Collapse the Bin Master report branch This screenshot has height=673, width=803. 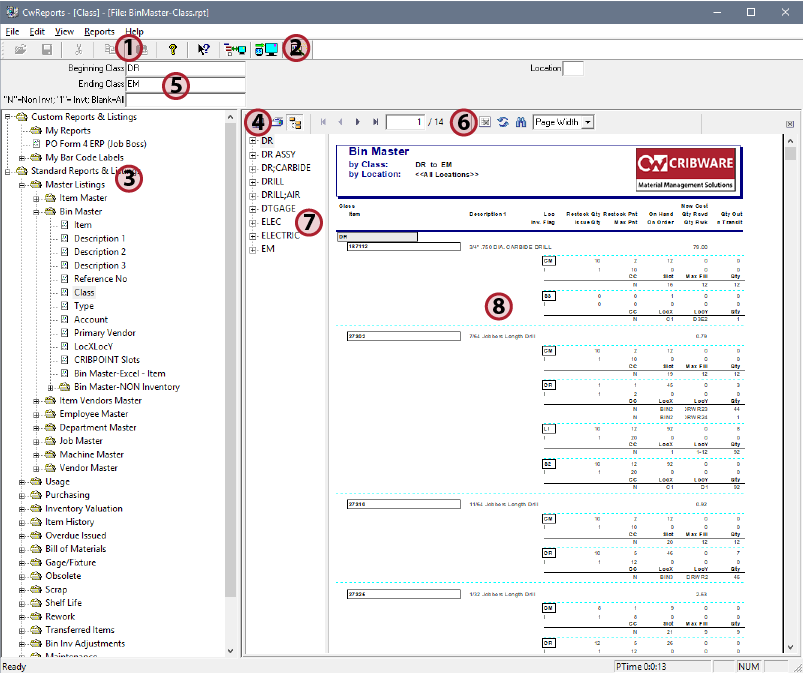[34, 210]
